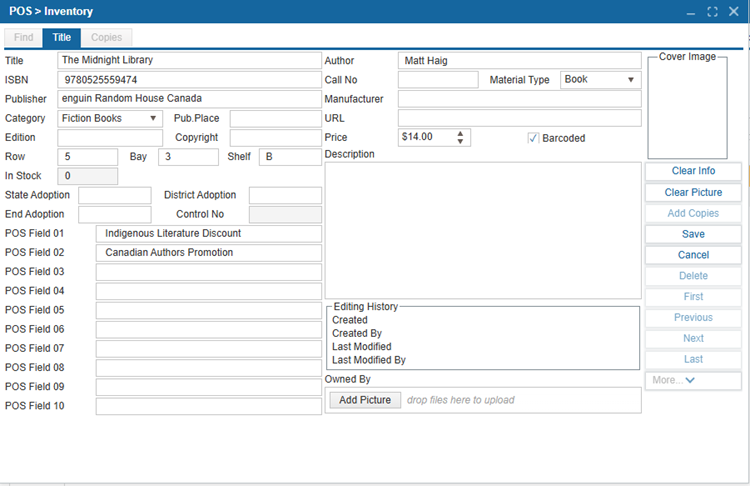Viewport: 750px width, 486px height.
Task: Click POS Field 04 input
Action: coord(209,291)
